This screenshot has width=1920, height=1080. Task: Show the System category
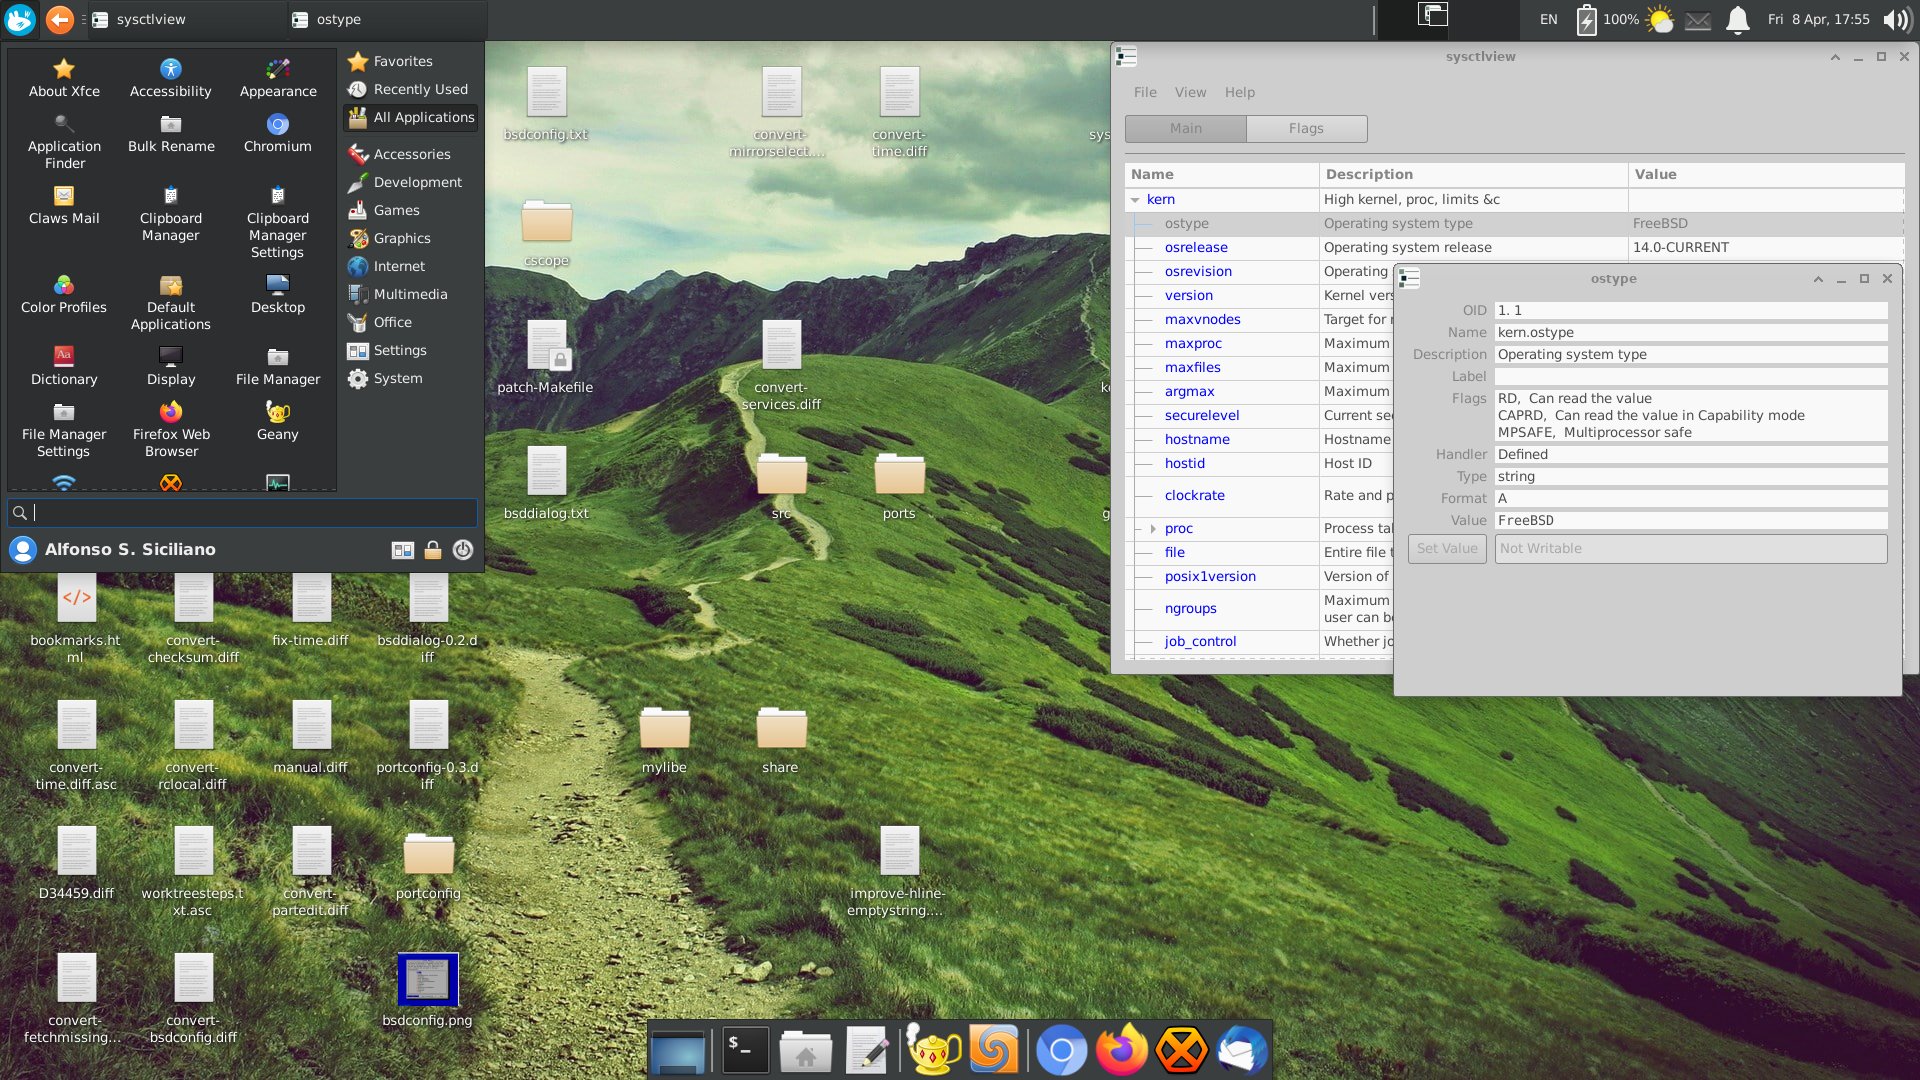pos(411,378)
